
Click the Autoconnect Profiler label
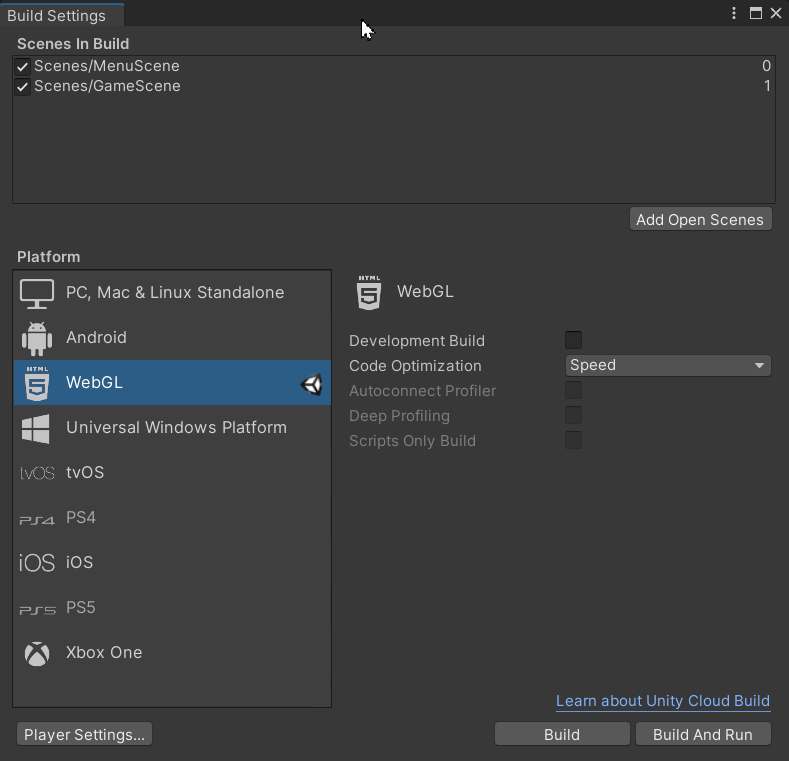pyautogui.click(x=422, y=391)
